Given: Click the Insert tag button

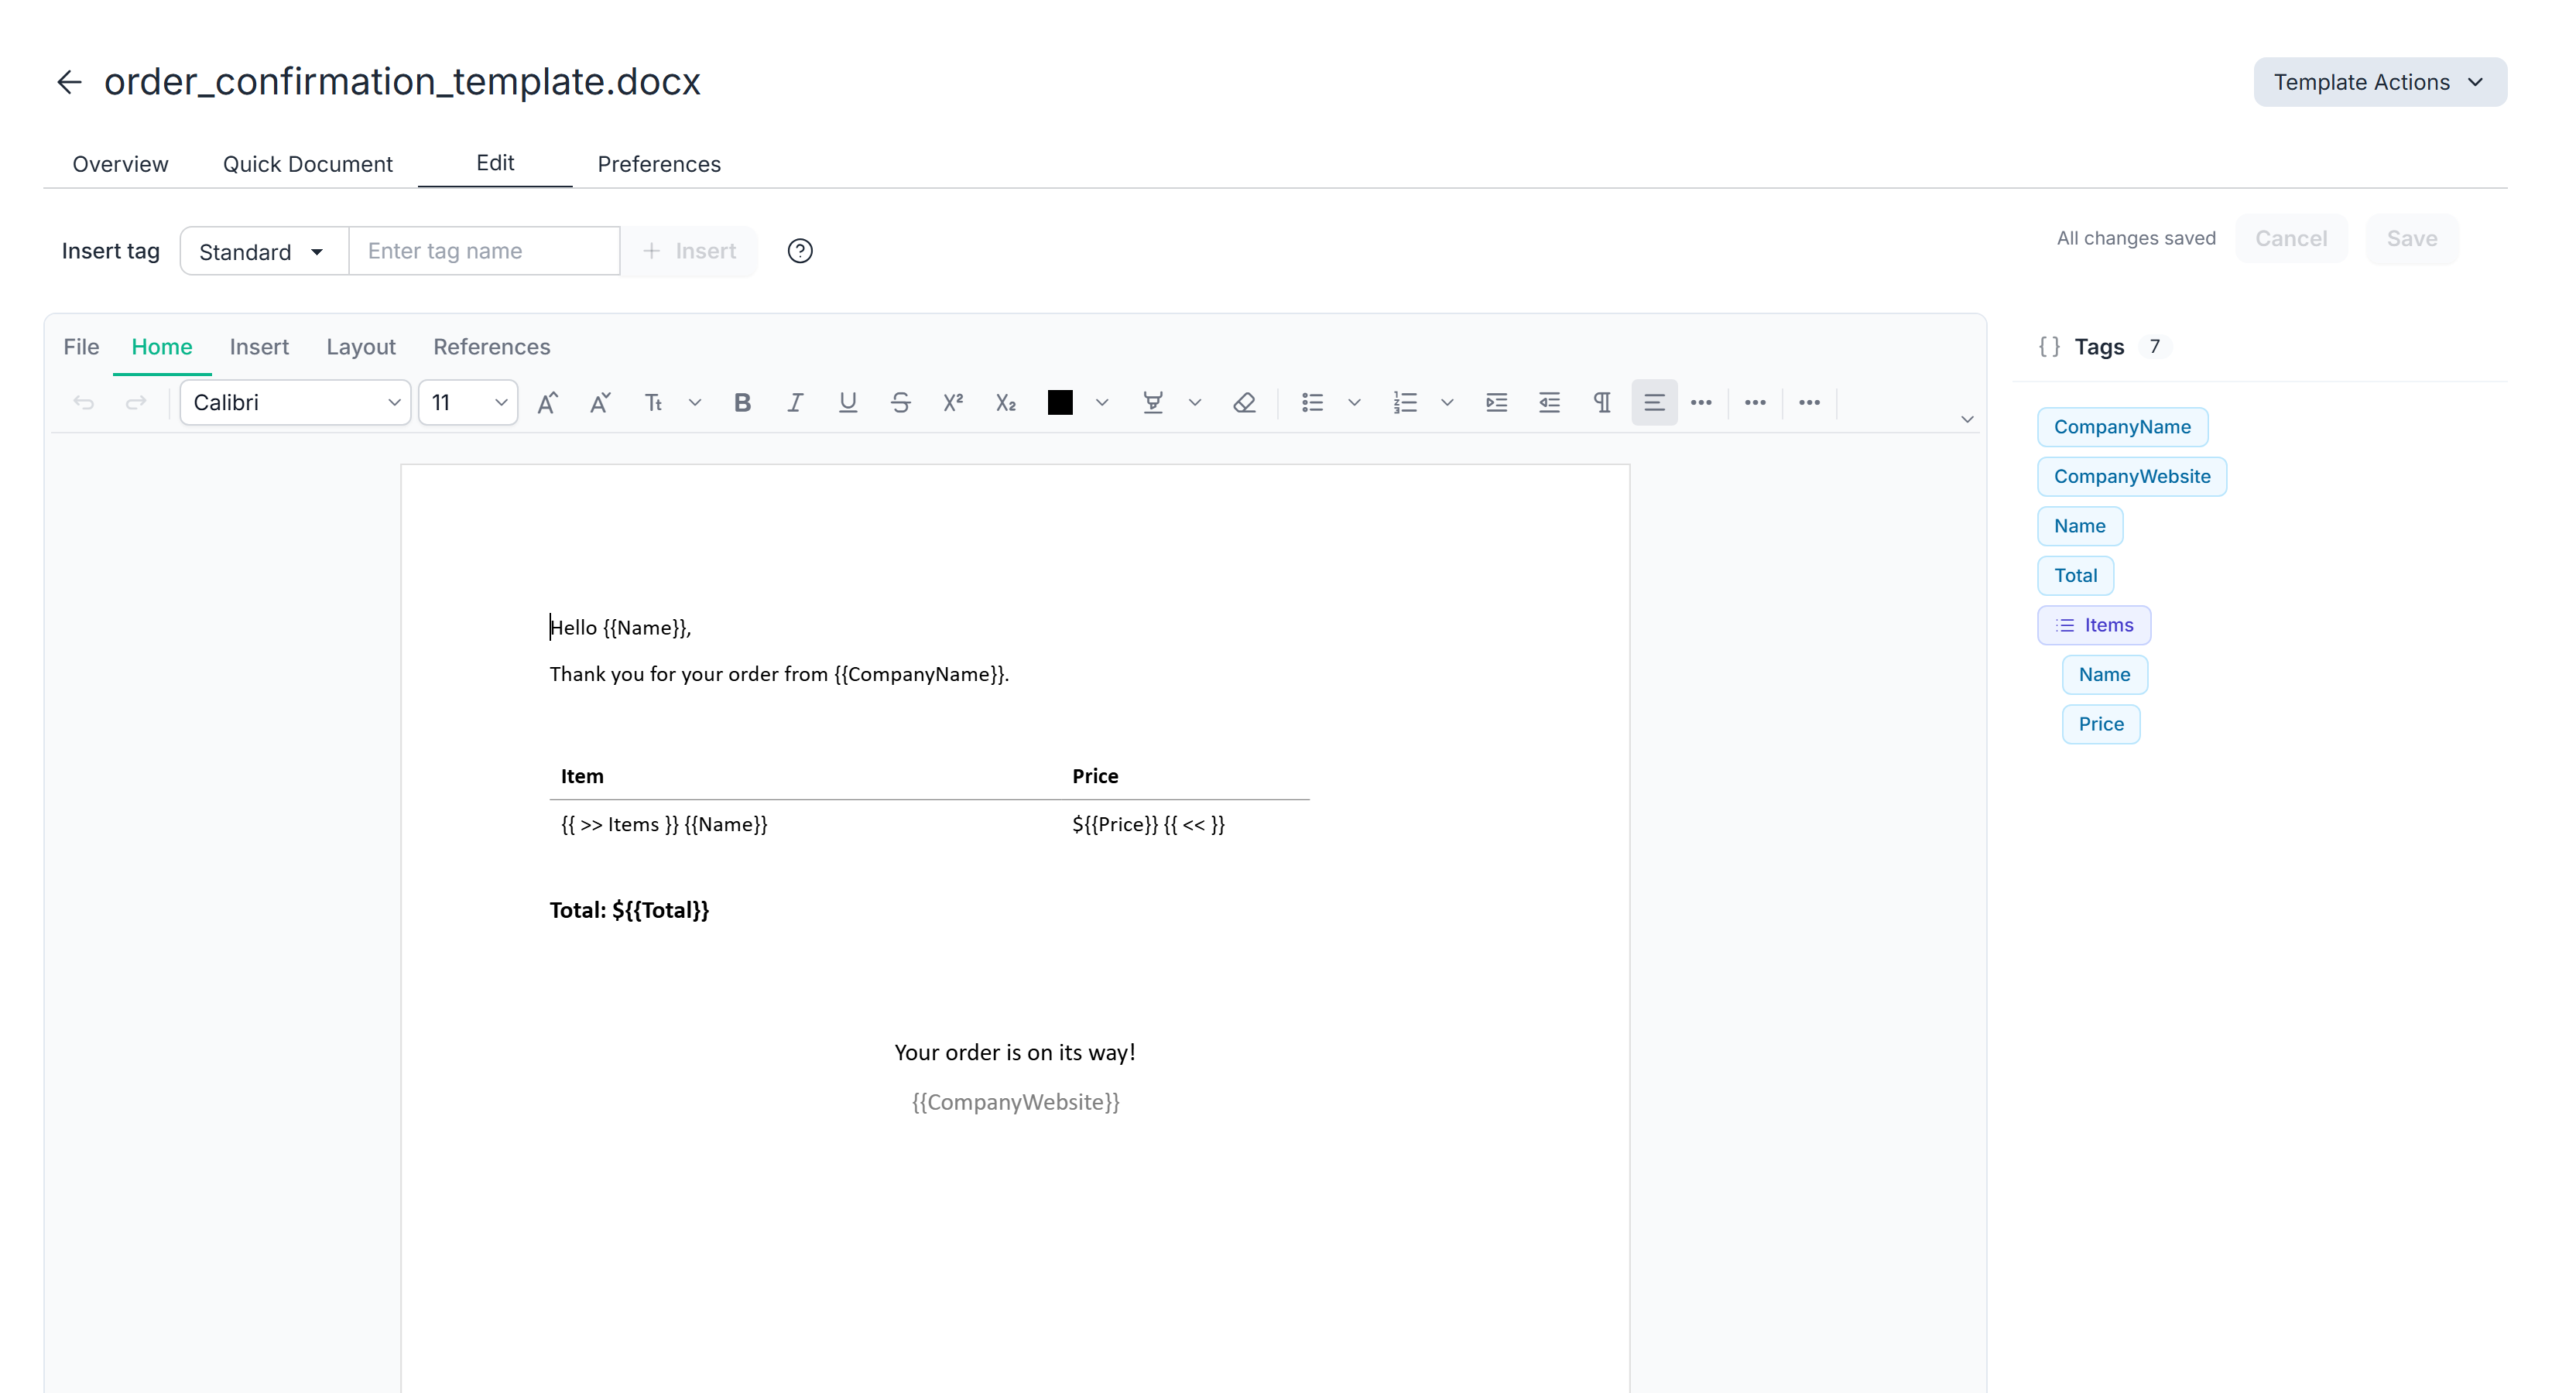Looking at the screenshot, I should 689,251.
